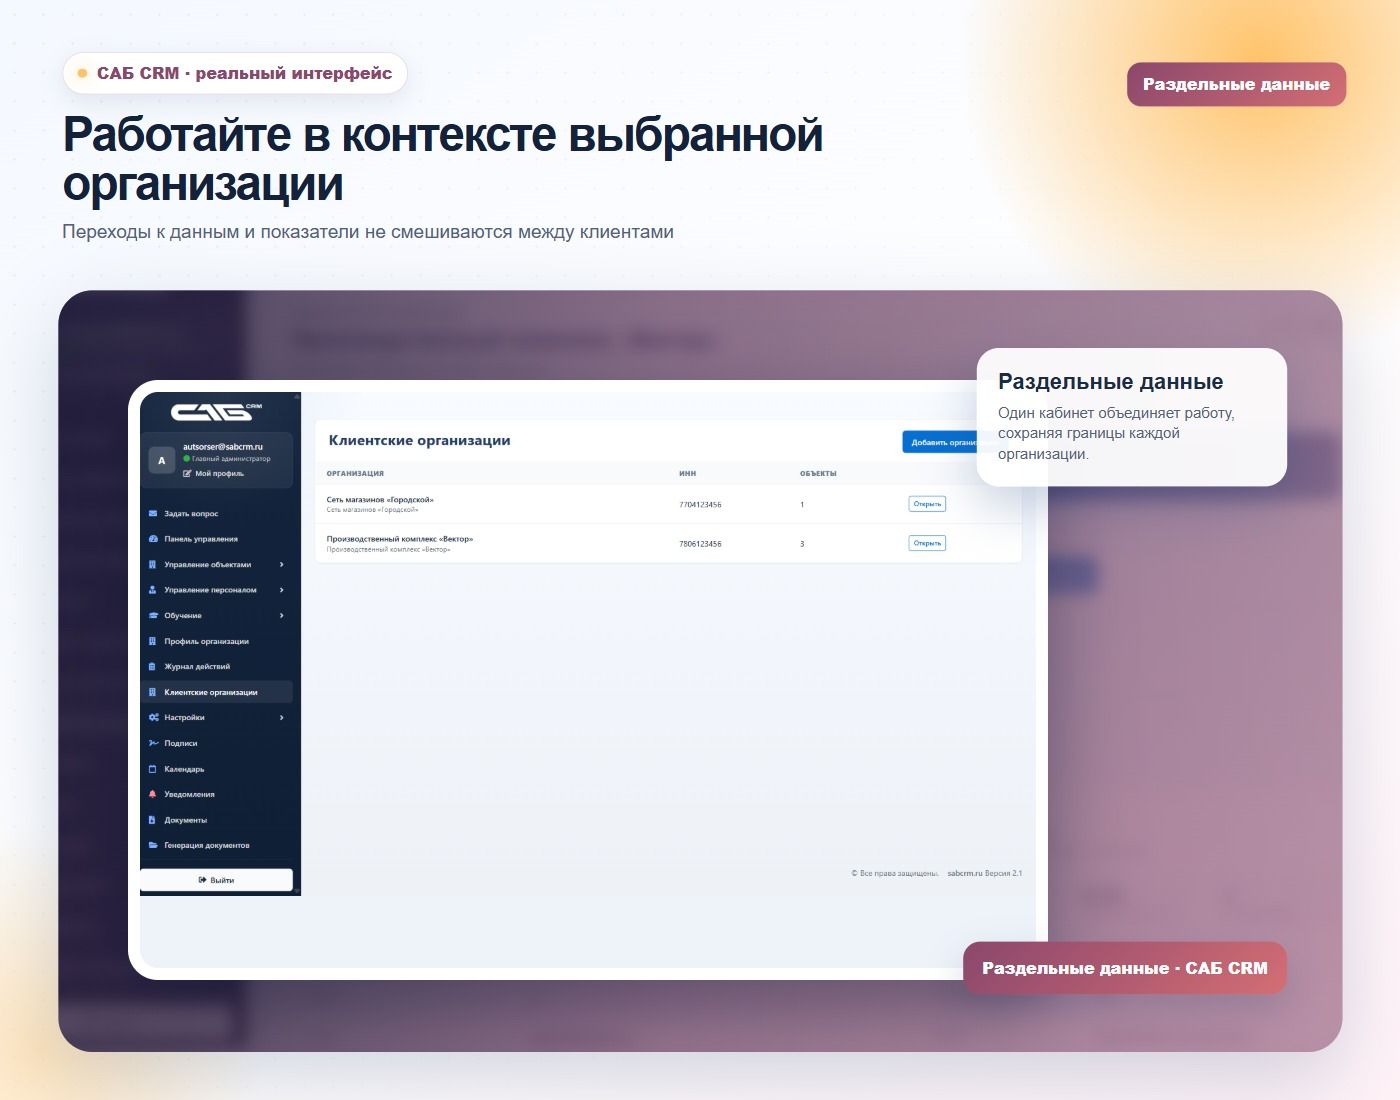The image size is (1400, 1100).
Task: Click the user avatar with letter A
Action: pyautogui.click(x=162, y=460)
